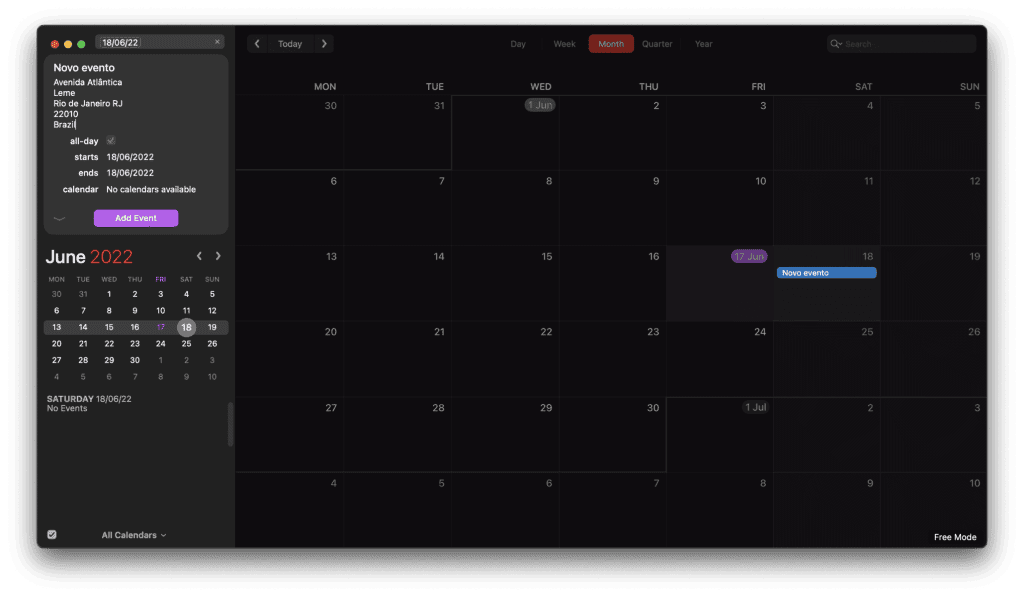The width and height of the screenshot is (1024, 597).
Task: Click the Novo evento title field
Action: click(84, 67)
